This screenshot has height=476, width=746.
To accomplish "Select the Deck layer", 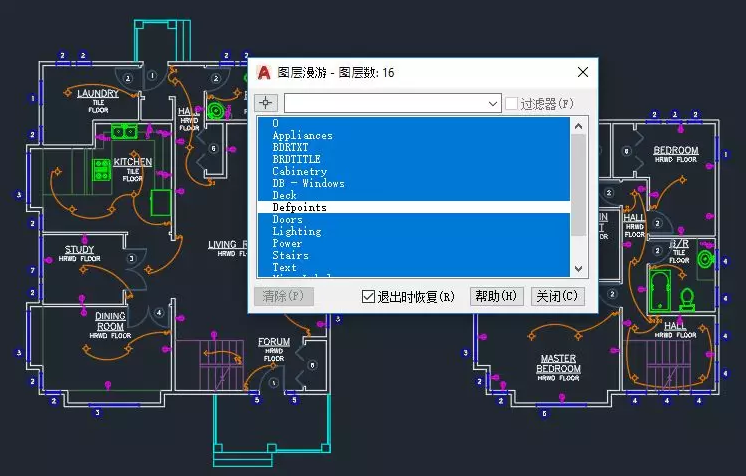I will tap(413, 195).
